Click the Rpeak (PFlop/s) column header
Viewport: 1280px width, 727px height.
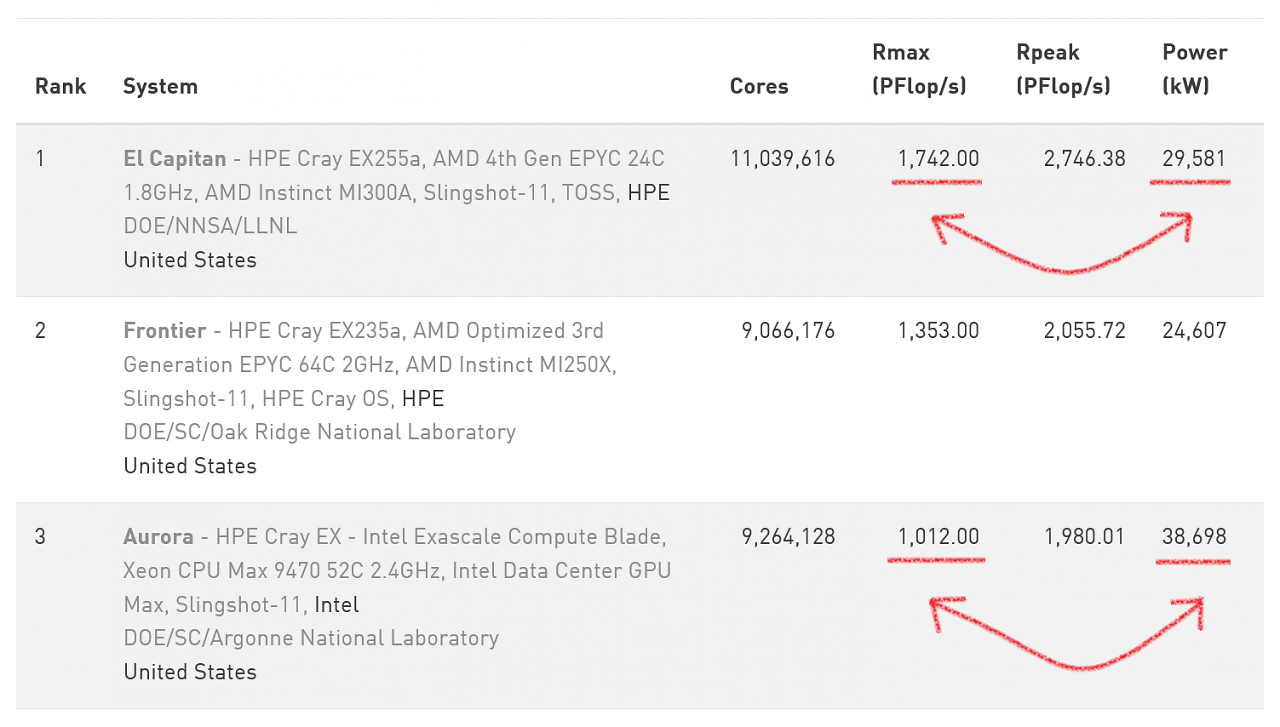click(1063, 69)
